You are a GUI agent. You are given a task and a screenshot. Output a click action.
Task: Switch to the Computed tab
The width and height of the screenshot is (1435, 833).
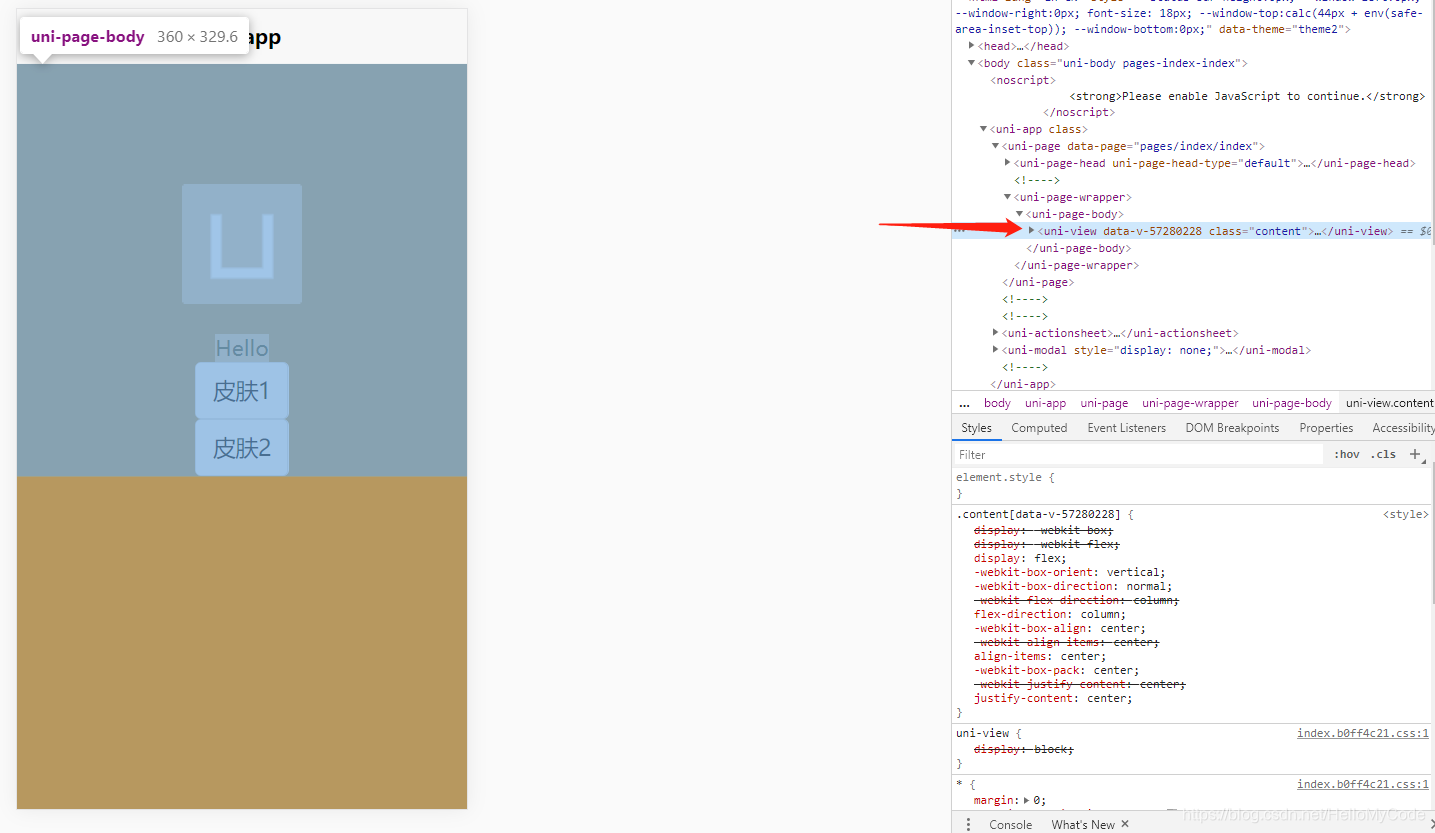click(1039, 428)
